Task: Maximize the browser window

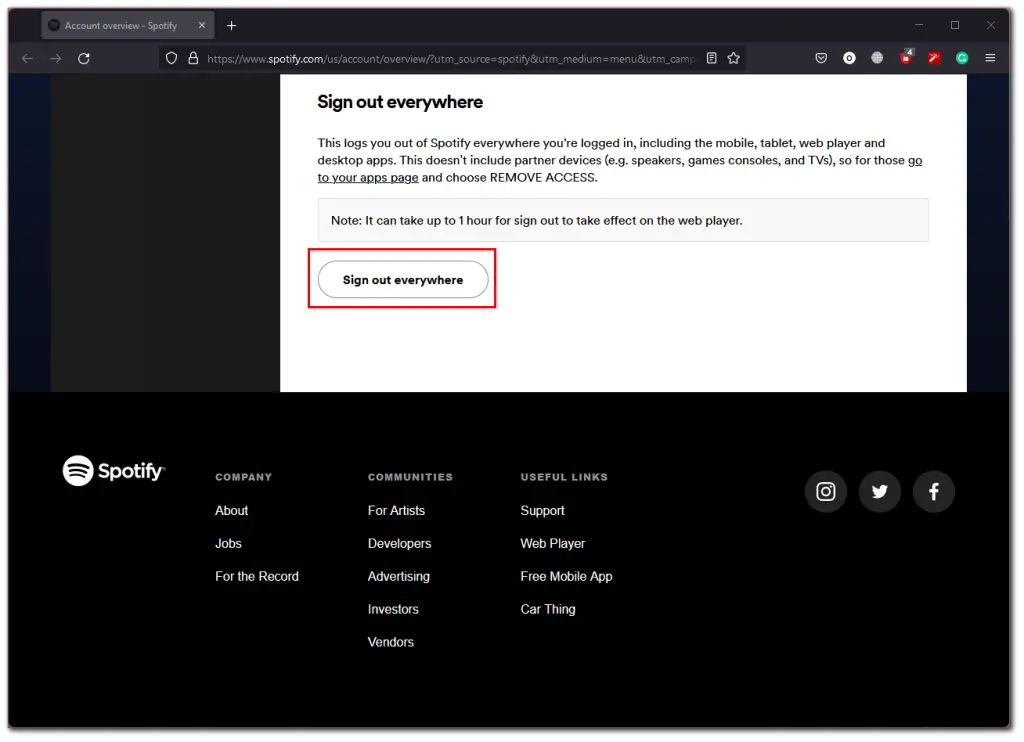Action: click(955, 25)
